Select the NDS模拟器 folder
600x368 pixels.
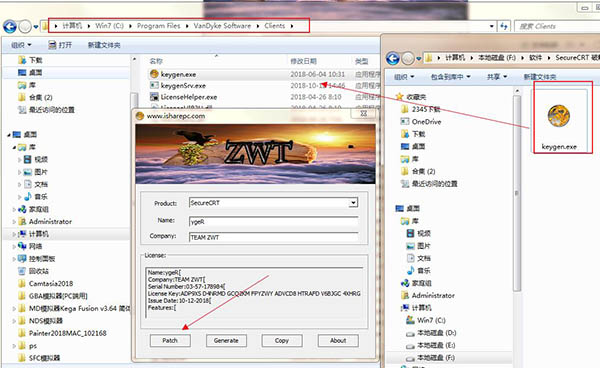(41, 321)
